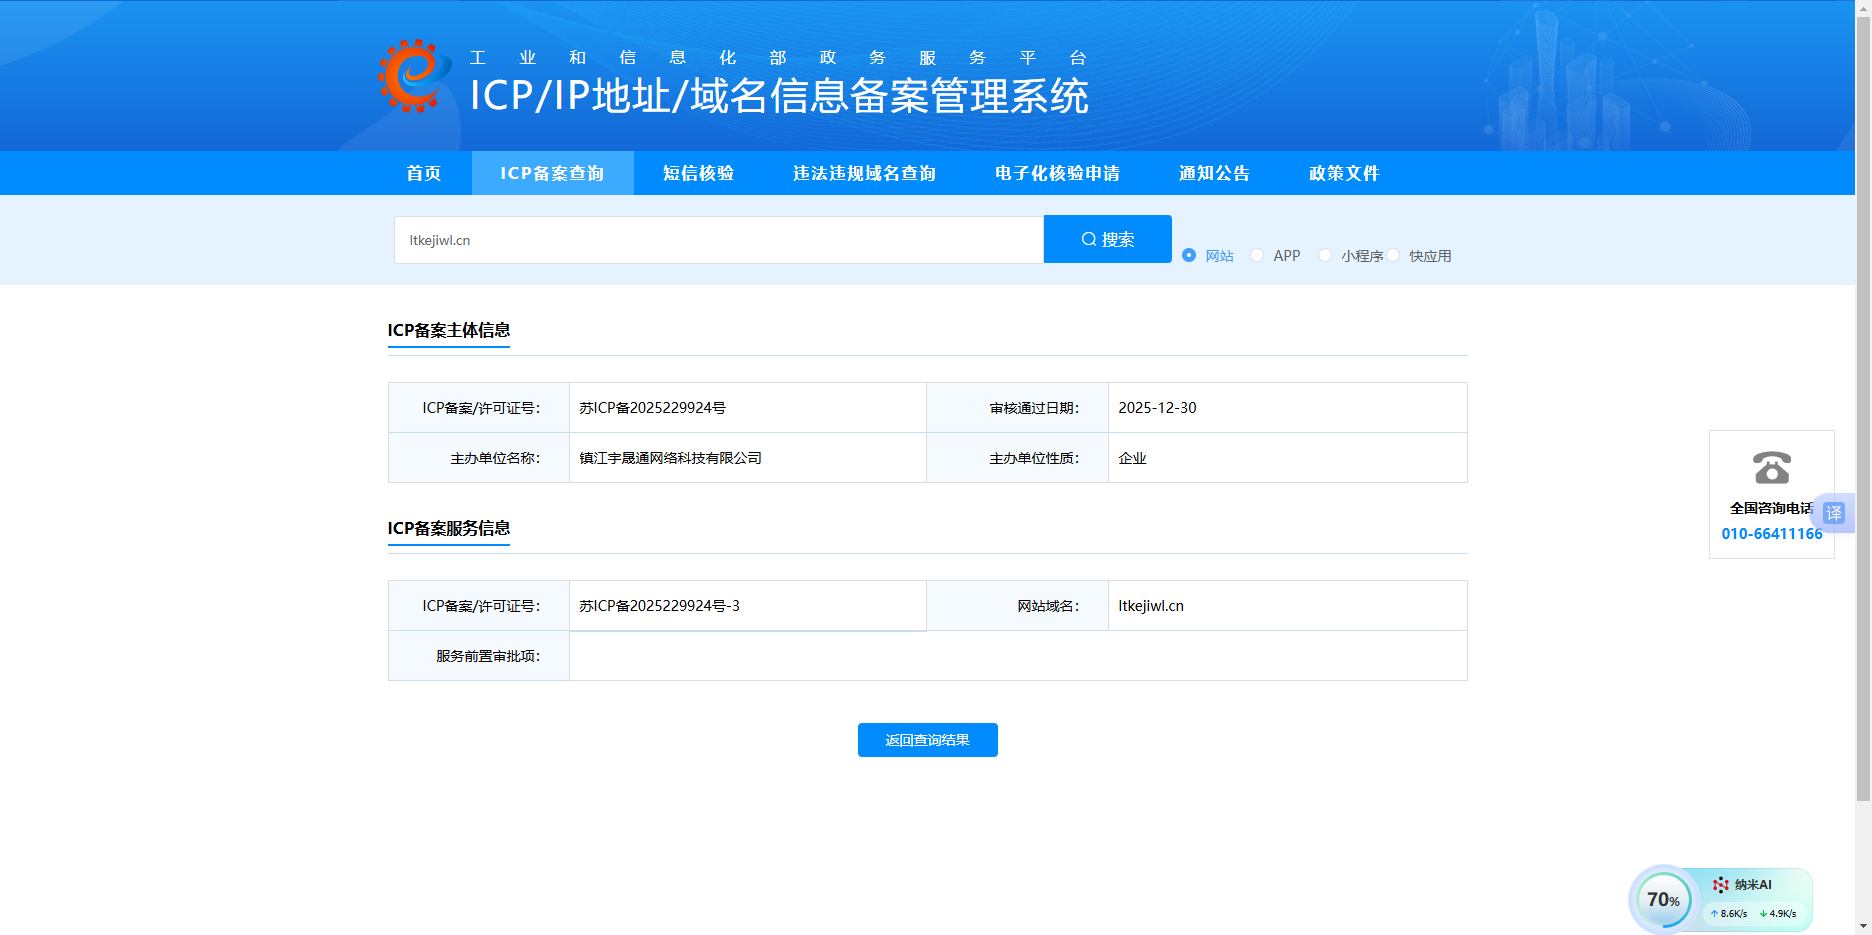Open 违法违规域名查询 nav tab
The height and width of the screenshot is (935, 1872).
click(864, 173)
